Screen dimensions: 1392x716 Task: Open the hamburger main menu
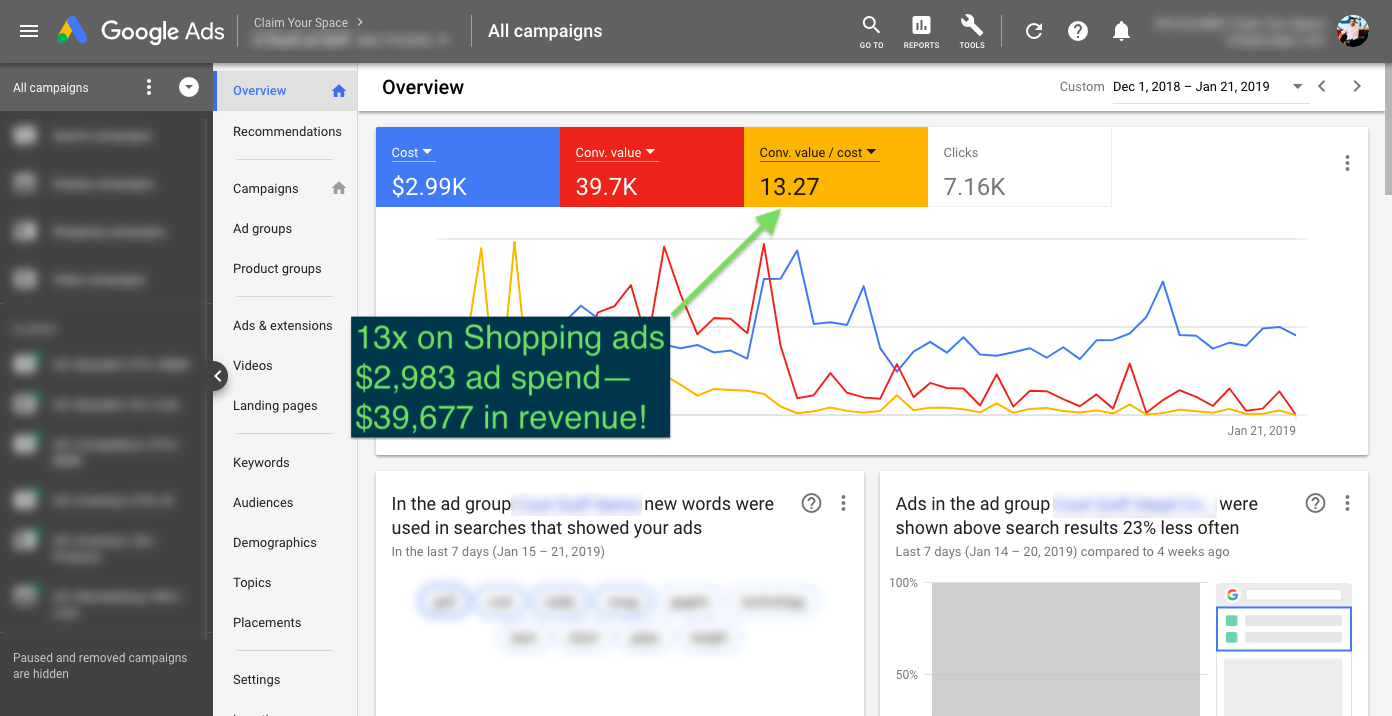pyautogui.click(x=29, y=31)
